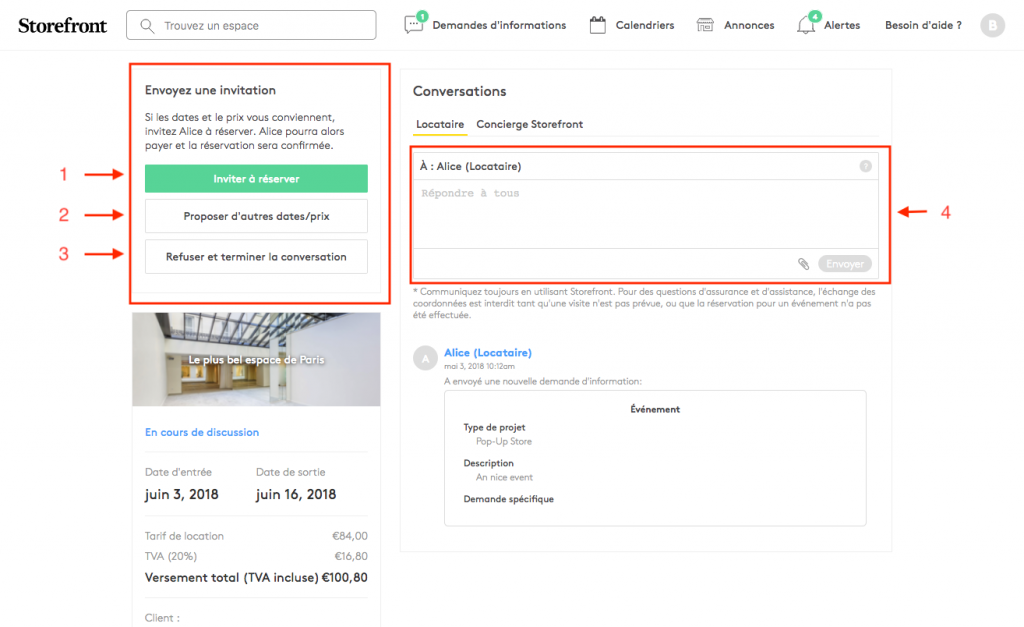Click the Le plus bel espace de Paris thumbnail
Image resolution: width=1024 pixels, height=627 pixels.
point(256,359)
